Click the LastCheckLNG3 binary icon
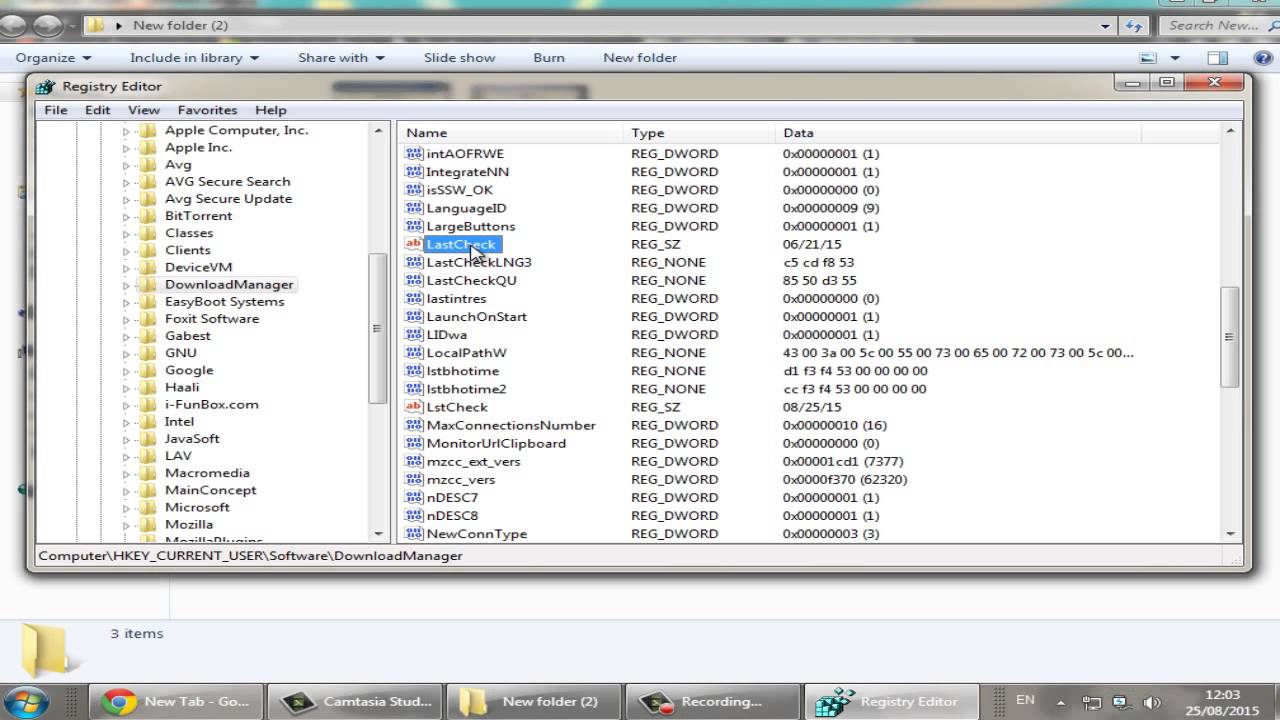Screen dimensions: 1280x720 (414, 262)
